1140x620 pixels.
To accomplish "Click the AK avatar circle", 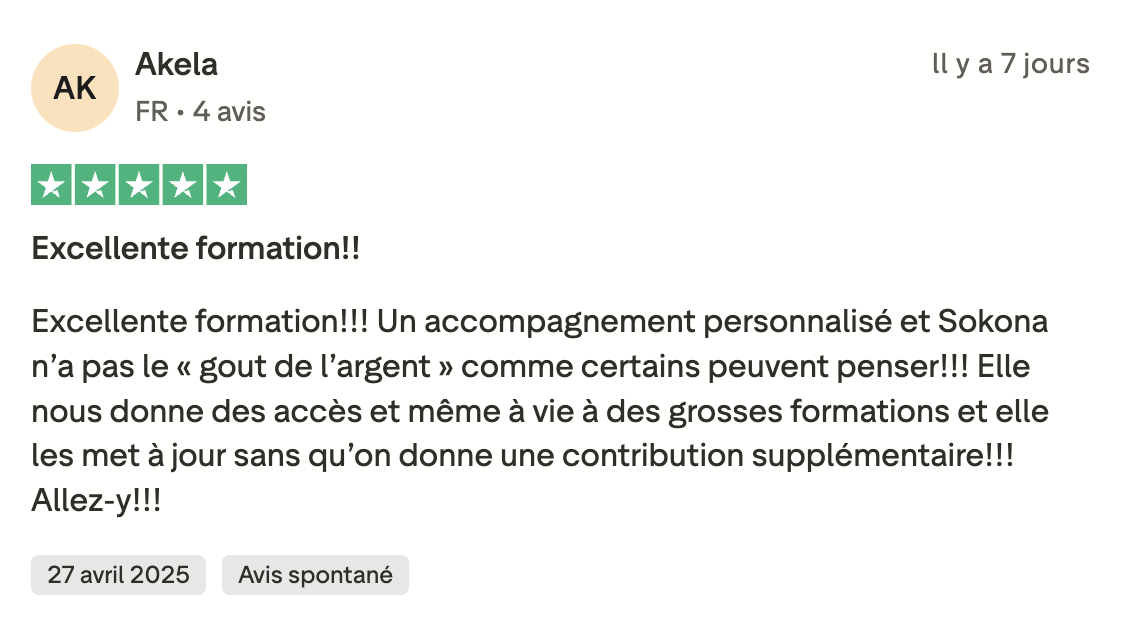I will (x=76, y=88).
